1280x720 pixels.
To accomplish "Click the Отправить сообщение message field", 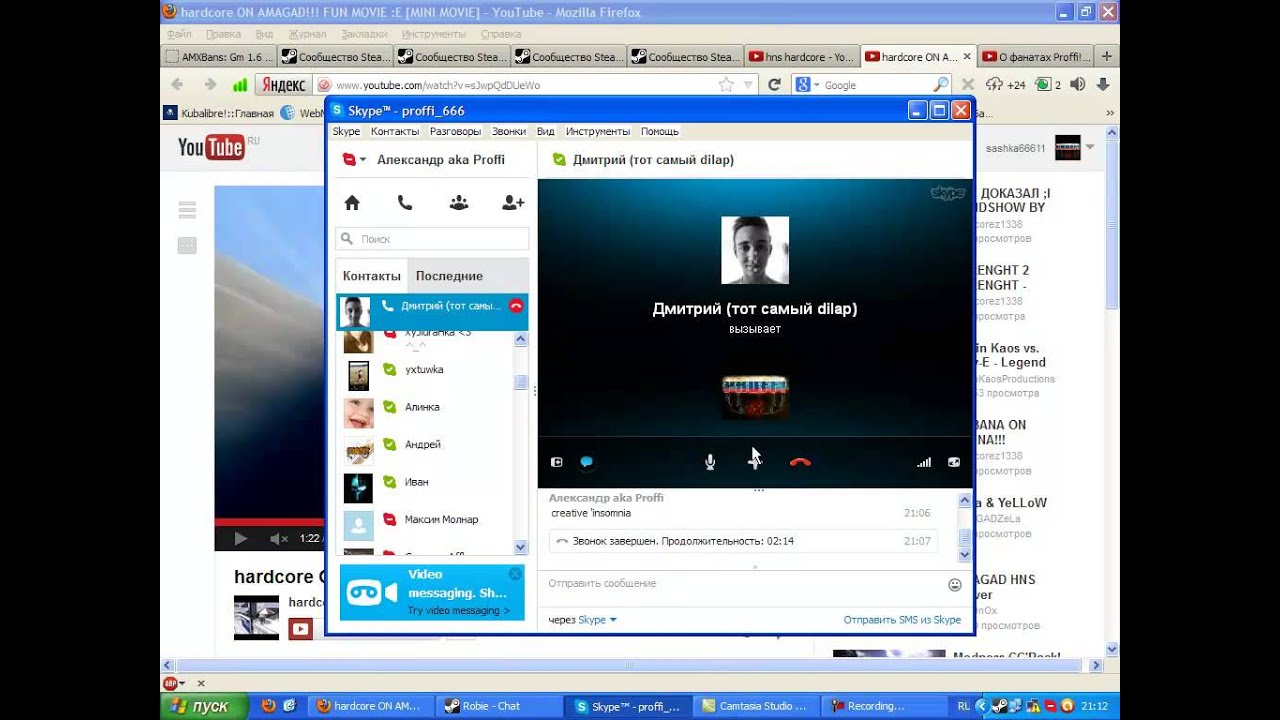I will [741, 583].
